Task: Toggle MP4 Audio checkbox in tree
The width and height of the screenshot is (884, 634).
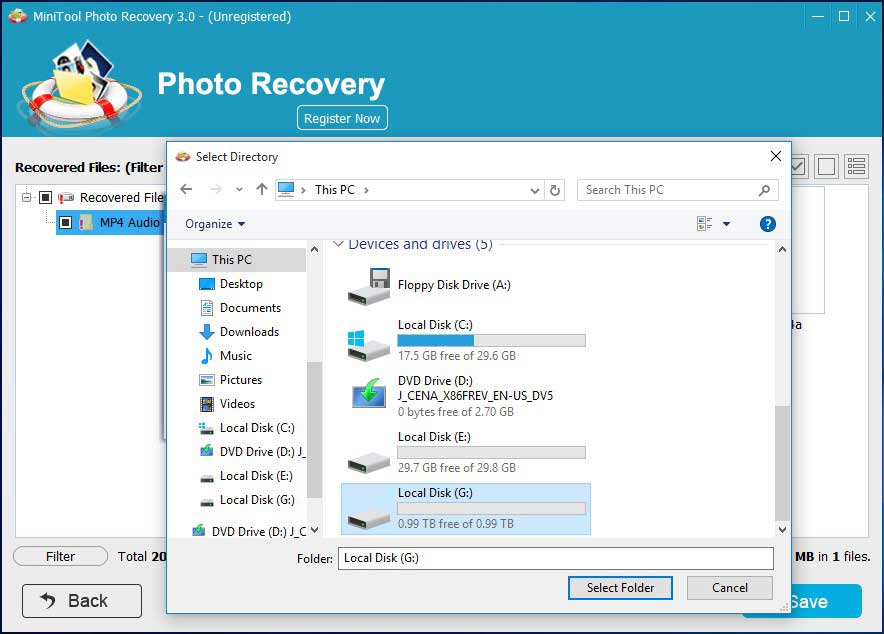Action: [65, 223]
